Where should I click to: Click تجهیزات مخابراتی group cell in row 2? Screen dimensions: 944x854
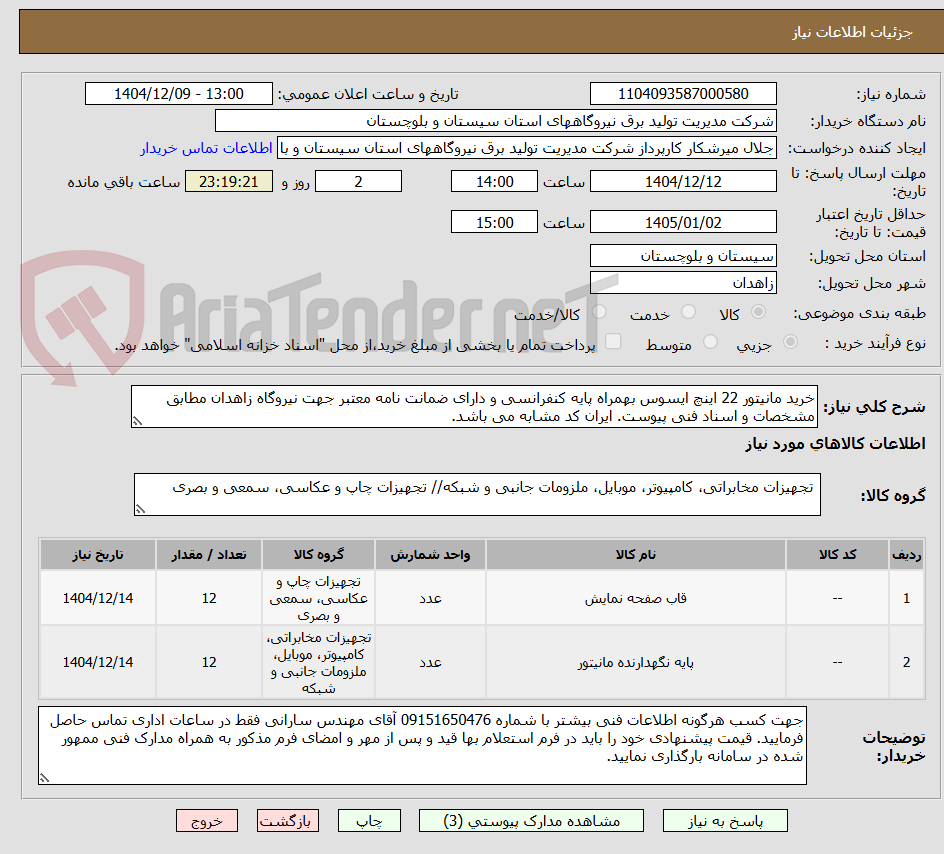click(318, 662)
